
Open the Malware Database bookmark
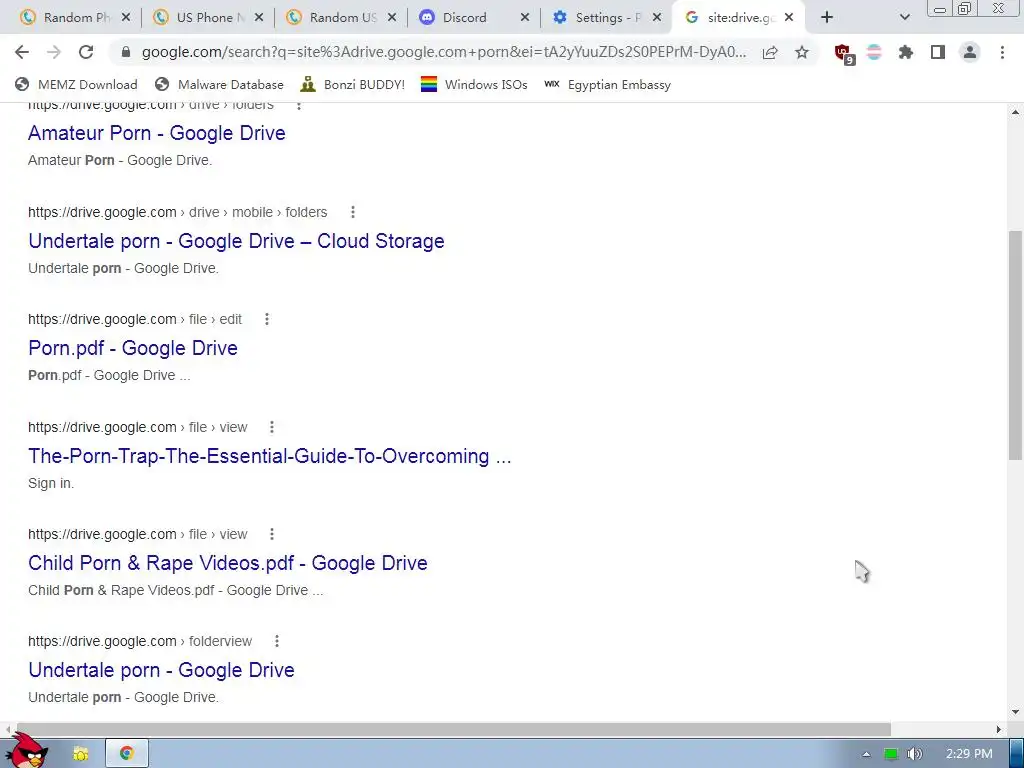(219, 84)
